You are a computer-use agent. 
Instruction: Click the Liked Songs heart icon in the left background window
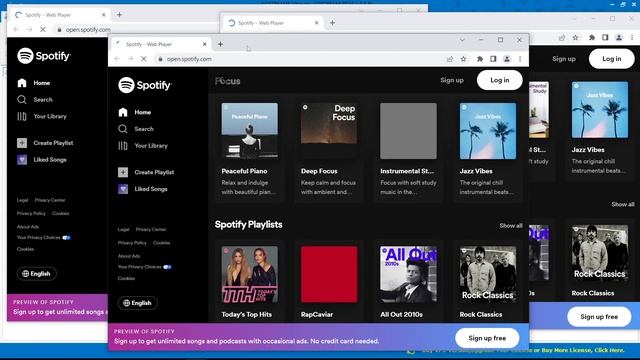(x=22, y=160)
